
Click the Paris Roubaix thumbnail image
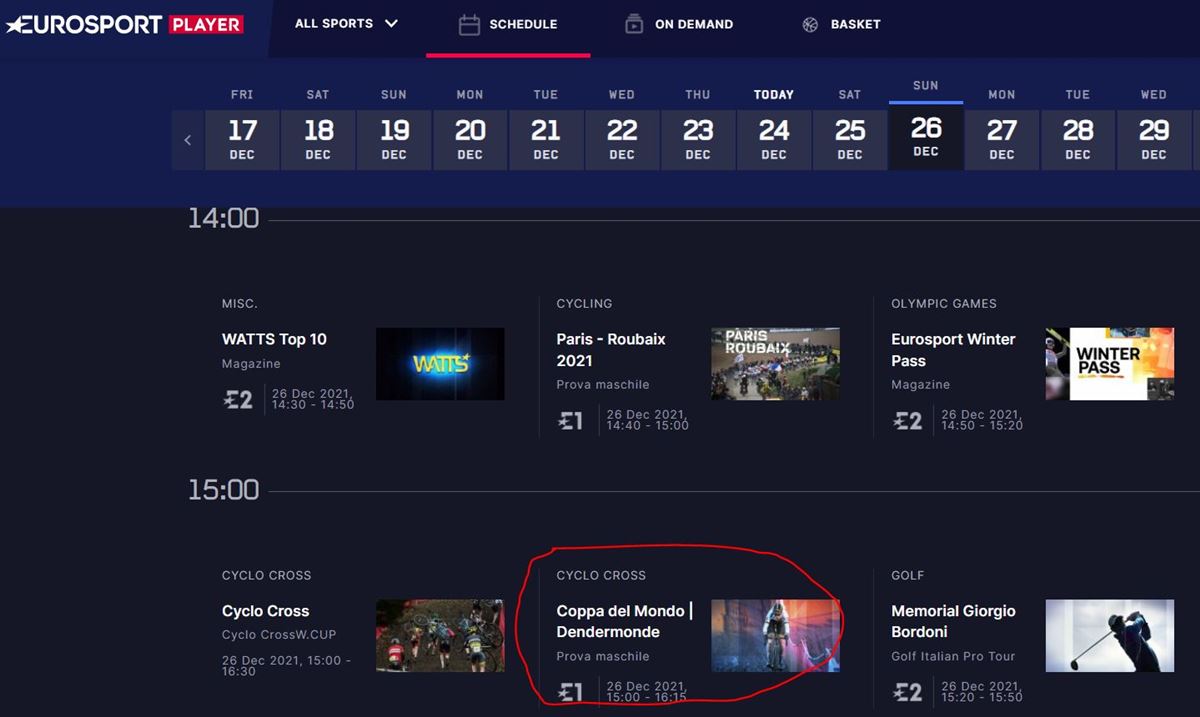(775, 364)
